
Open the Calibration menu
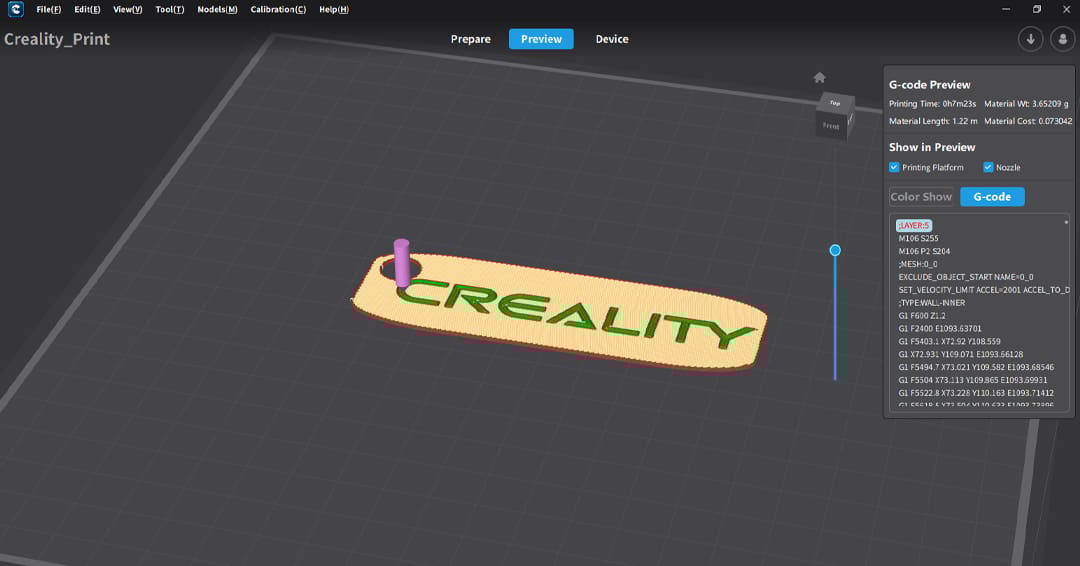278,10
